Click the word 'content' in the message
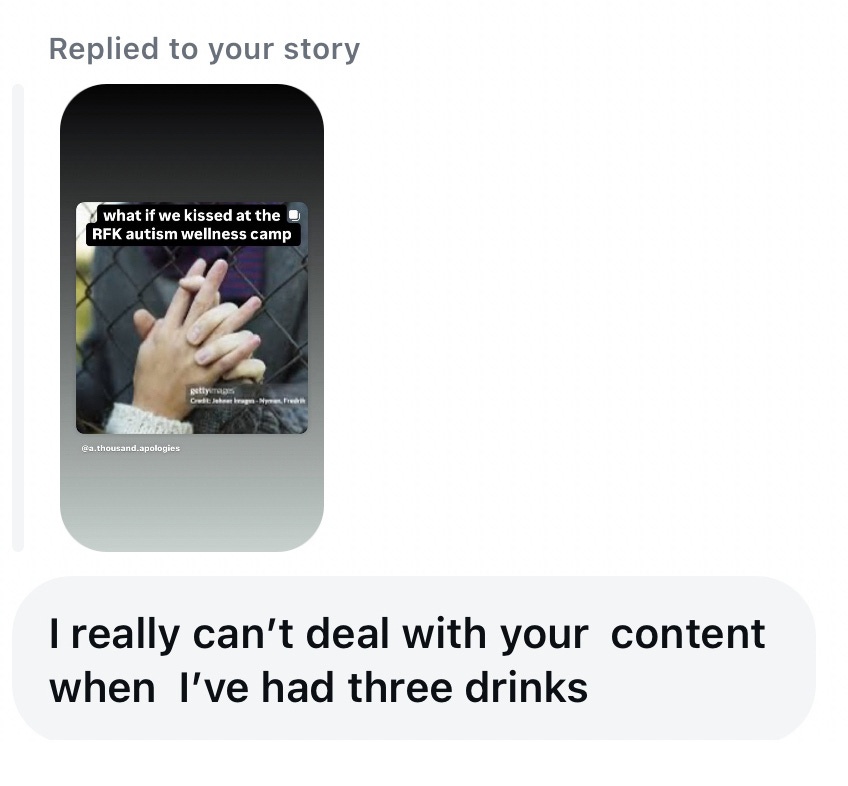The width and height of the screenshot is (848, 786). pyautogui.click(x=687, y=633)
